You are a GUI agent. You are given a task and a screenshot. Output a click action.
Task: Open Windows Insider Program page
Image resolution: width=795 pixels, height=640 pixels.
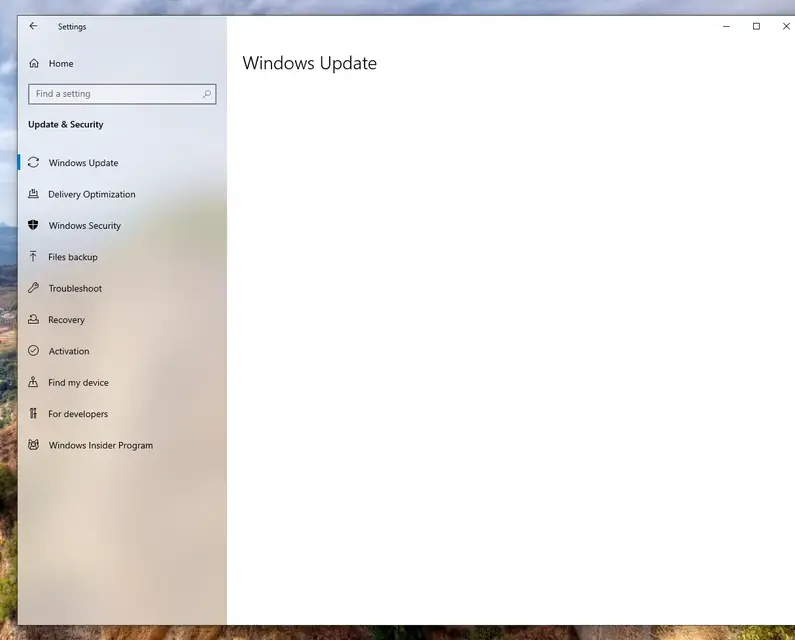[100, 445]
